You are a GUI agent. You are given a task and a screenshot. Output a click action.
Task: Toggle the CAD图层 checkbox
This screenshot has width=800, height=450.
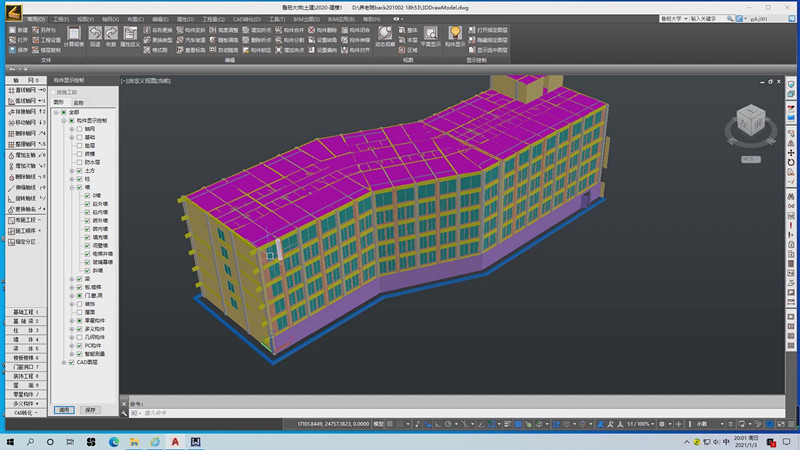pos(72,363)
